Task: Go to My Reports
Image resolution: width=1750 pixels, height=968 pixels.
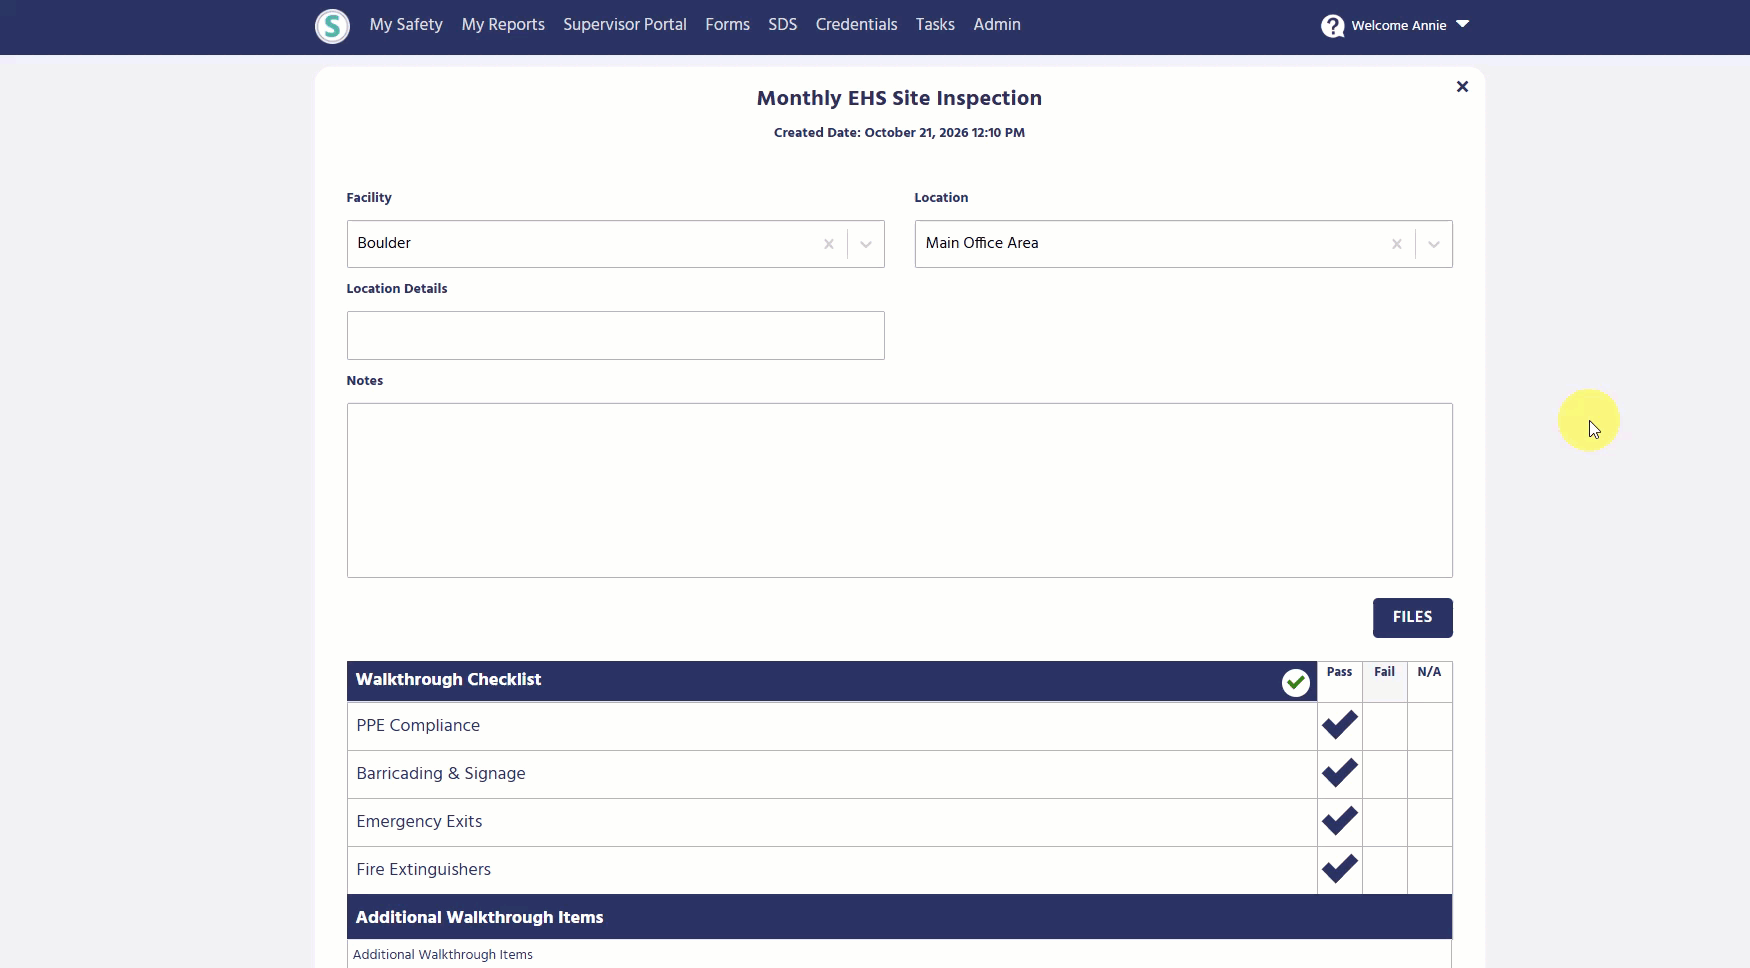Action: tap(503, 25)
